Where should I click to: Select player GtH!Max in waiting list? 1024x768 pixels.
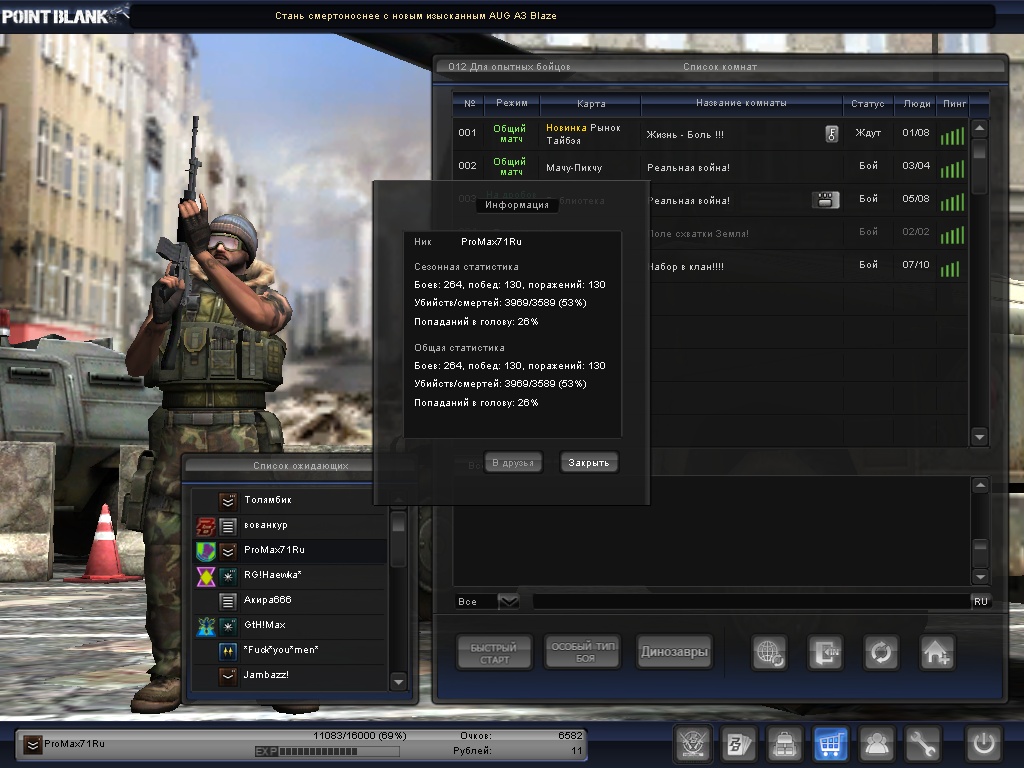click(x=290, y=626)
